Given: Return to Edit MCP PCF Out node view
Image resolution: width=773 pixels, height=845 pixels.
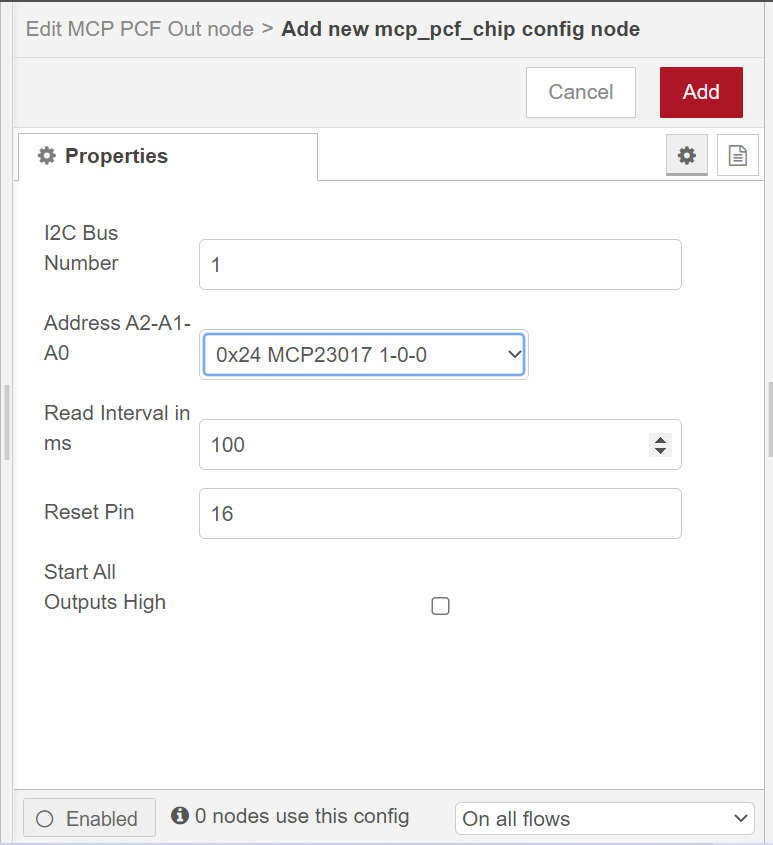Looking at the screenshot, I should pyautogui.click(x=139, y=29).
